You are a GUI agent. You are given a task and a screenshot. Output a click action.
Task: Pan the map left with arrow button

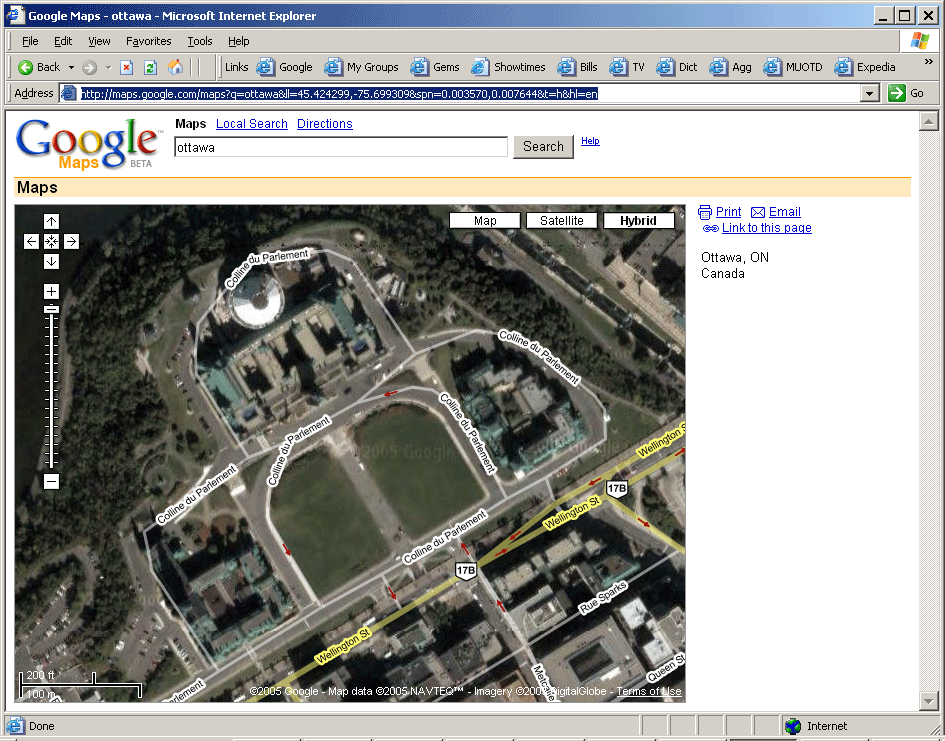click(x=31, y=241)
